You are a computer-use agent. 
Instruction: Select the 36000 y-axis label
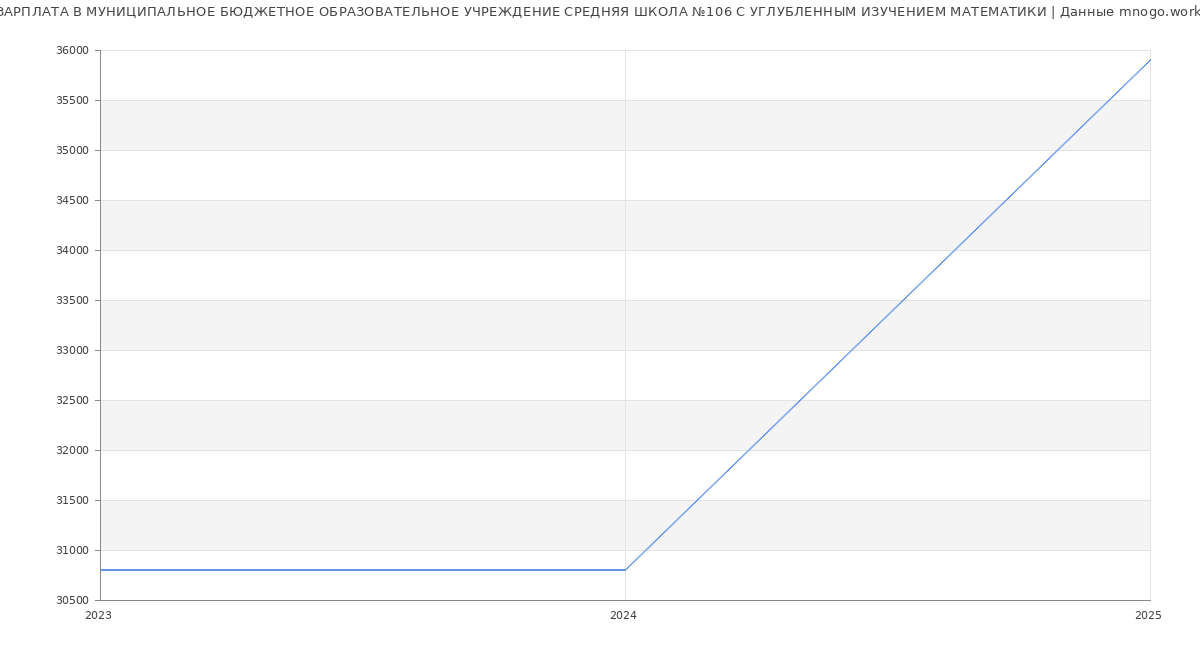[x=72, y=51]
